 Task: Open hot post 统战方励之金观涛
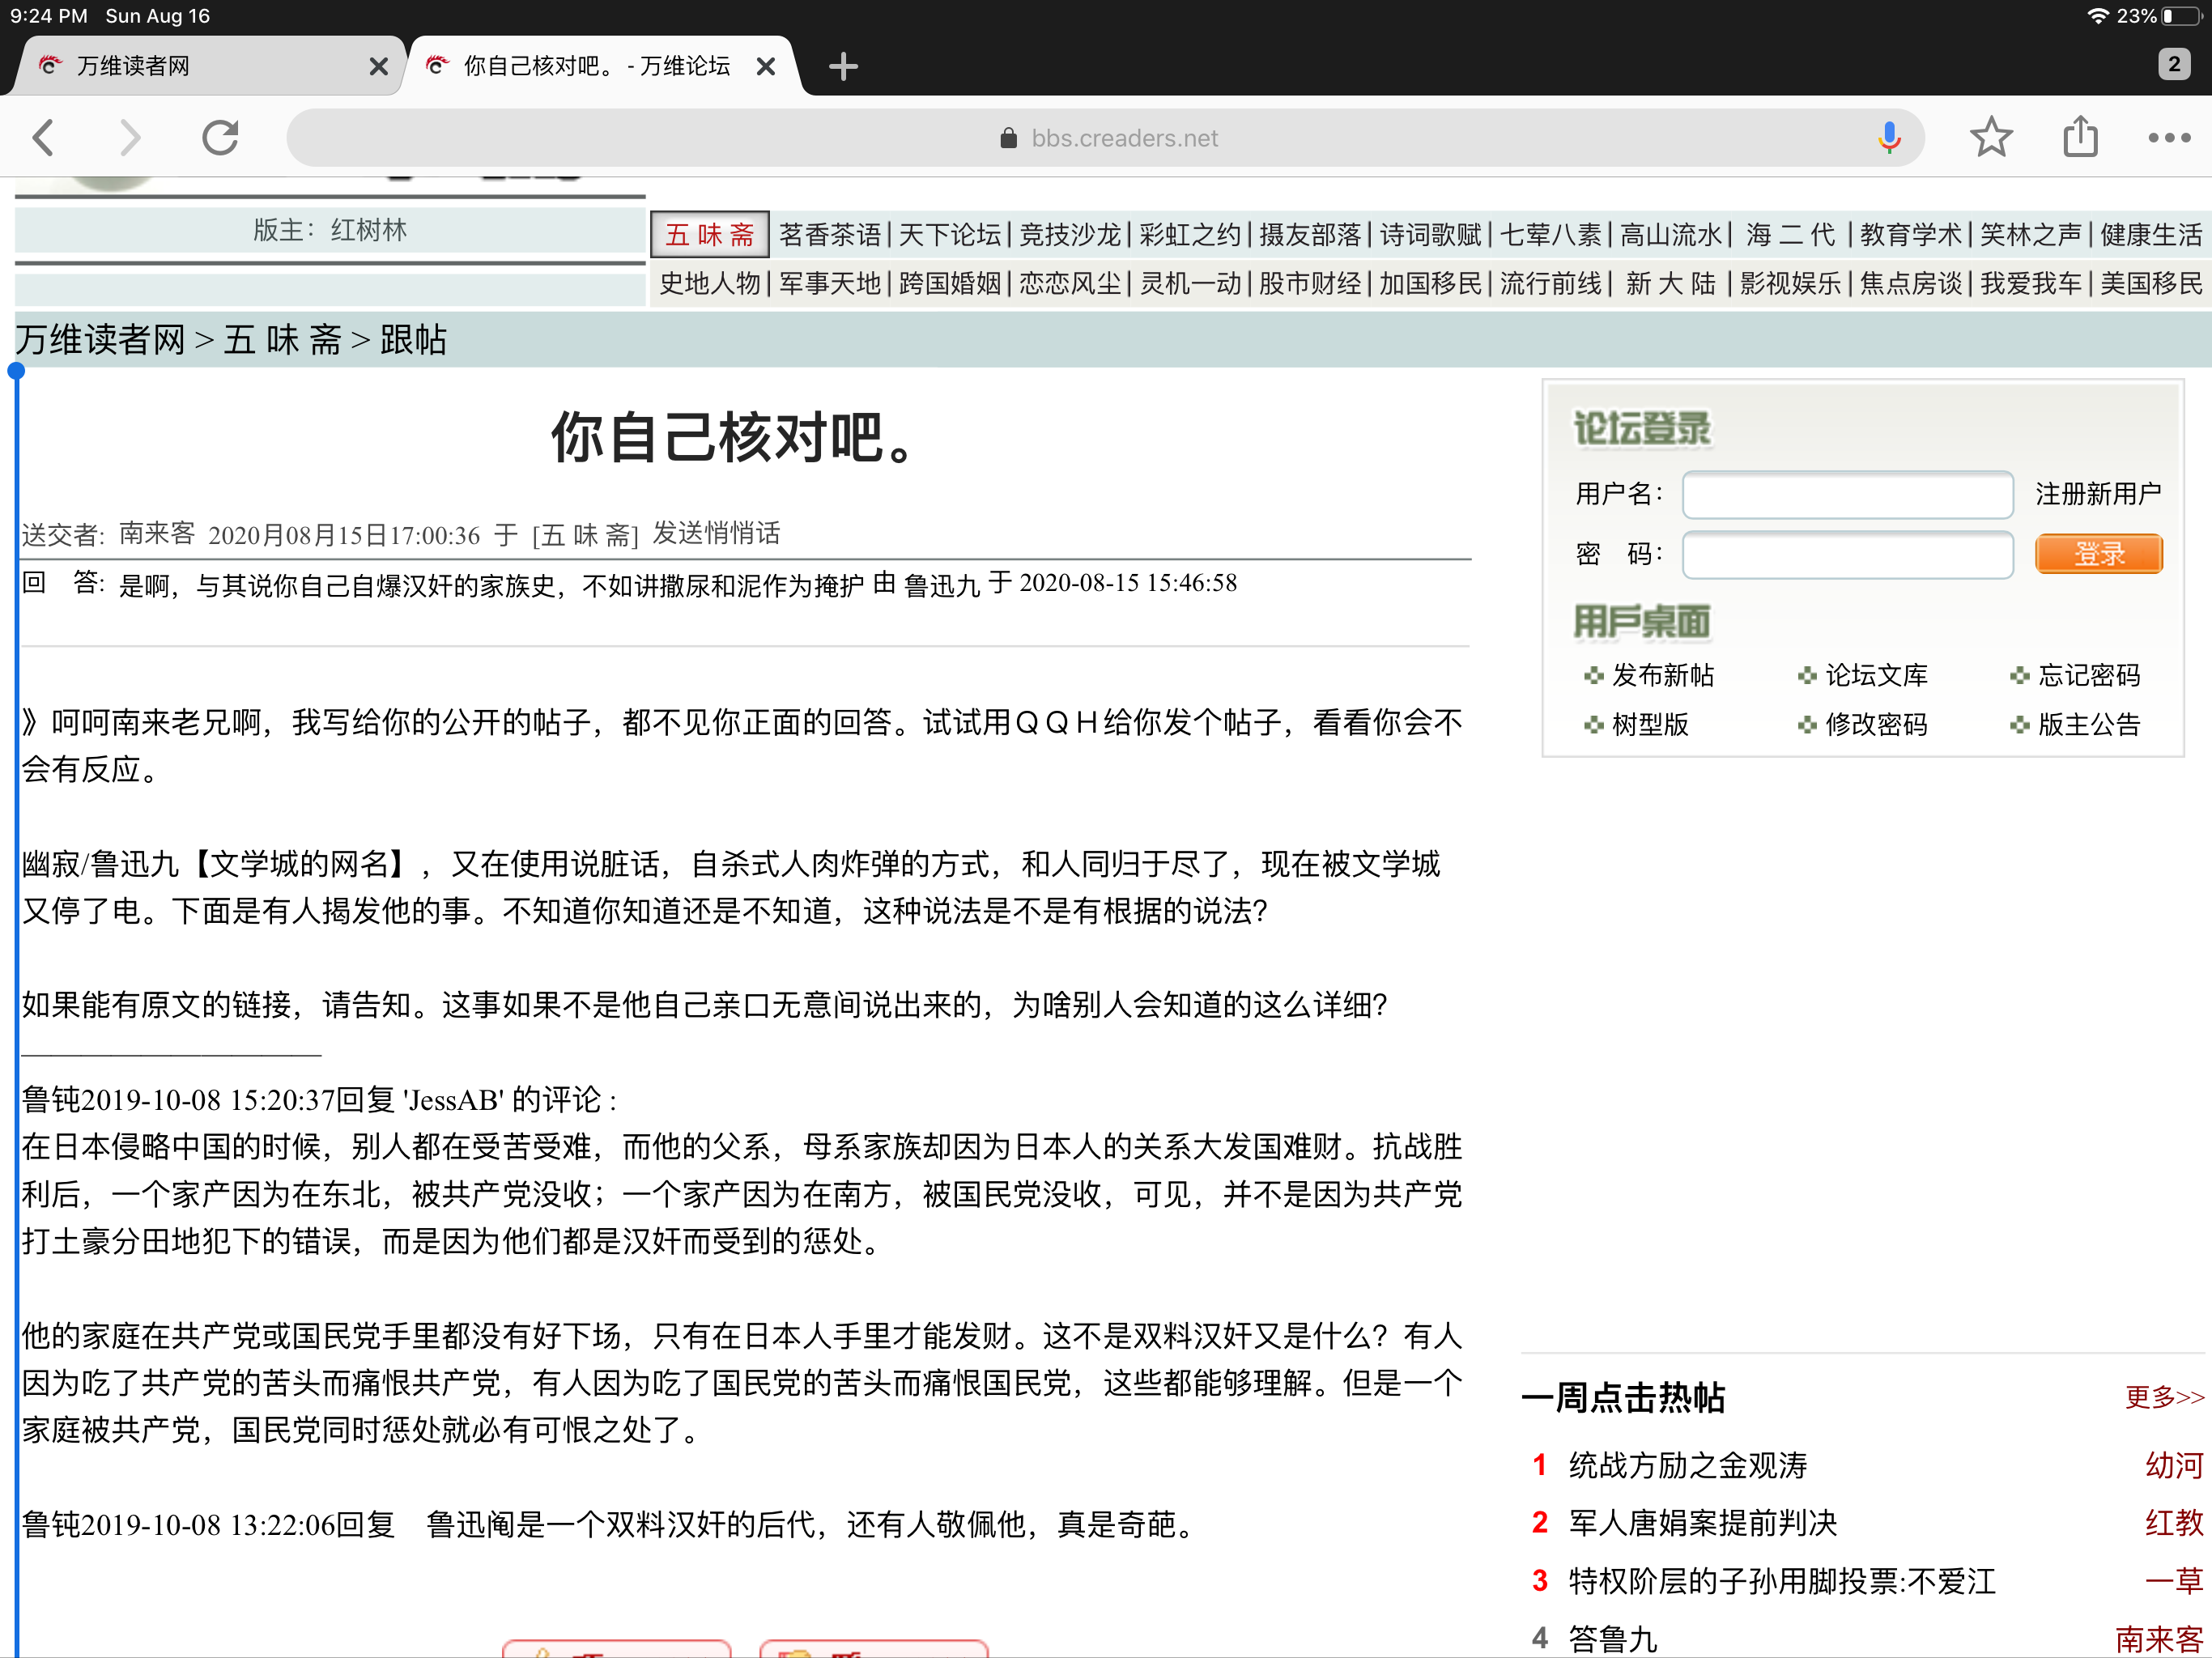coord(1687,1466)
